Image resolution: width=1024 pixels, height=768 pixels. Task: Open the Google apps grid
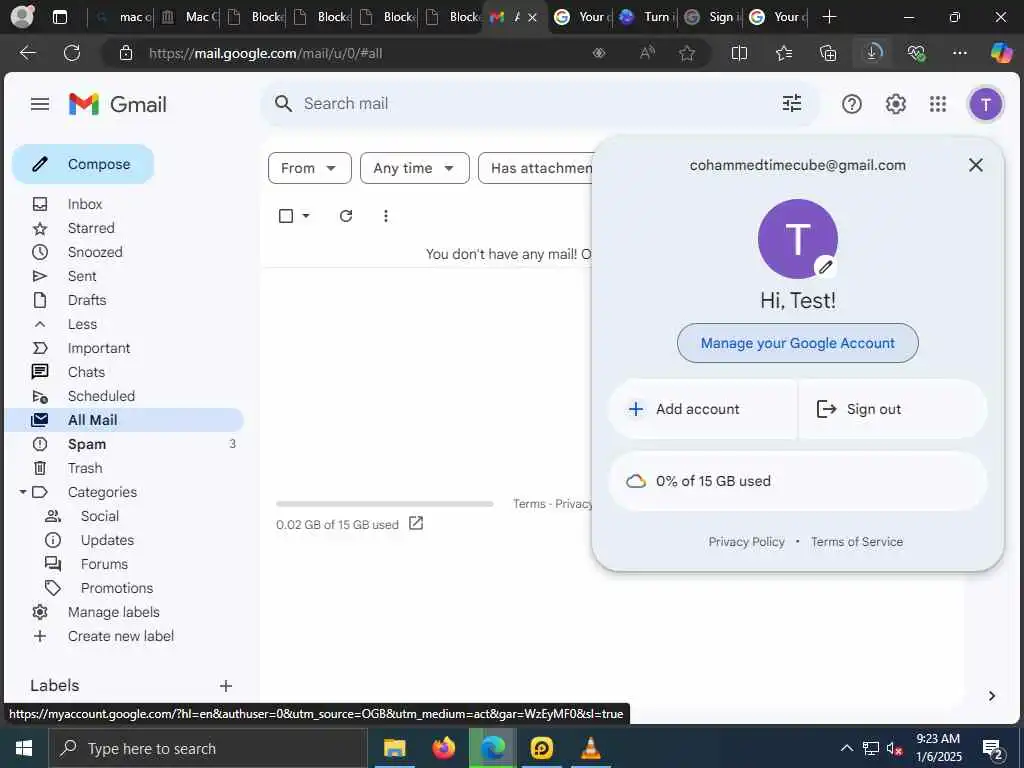pos(938,104)
